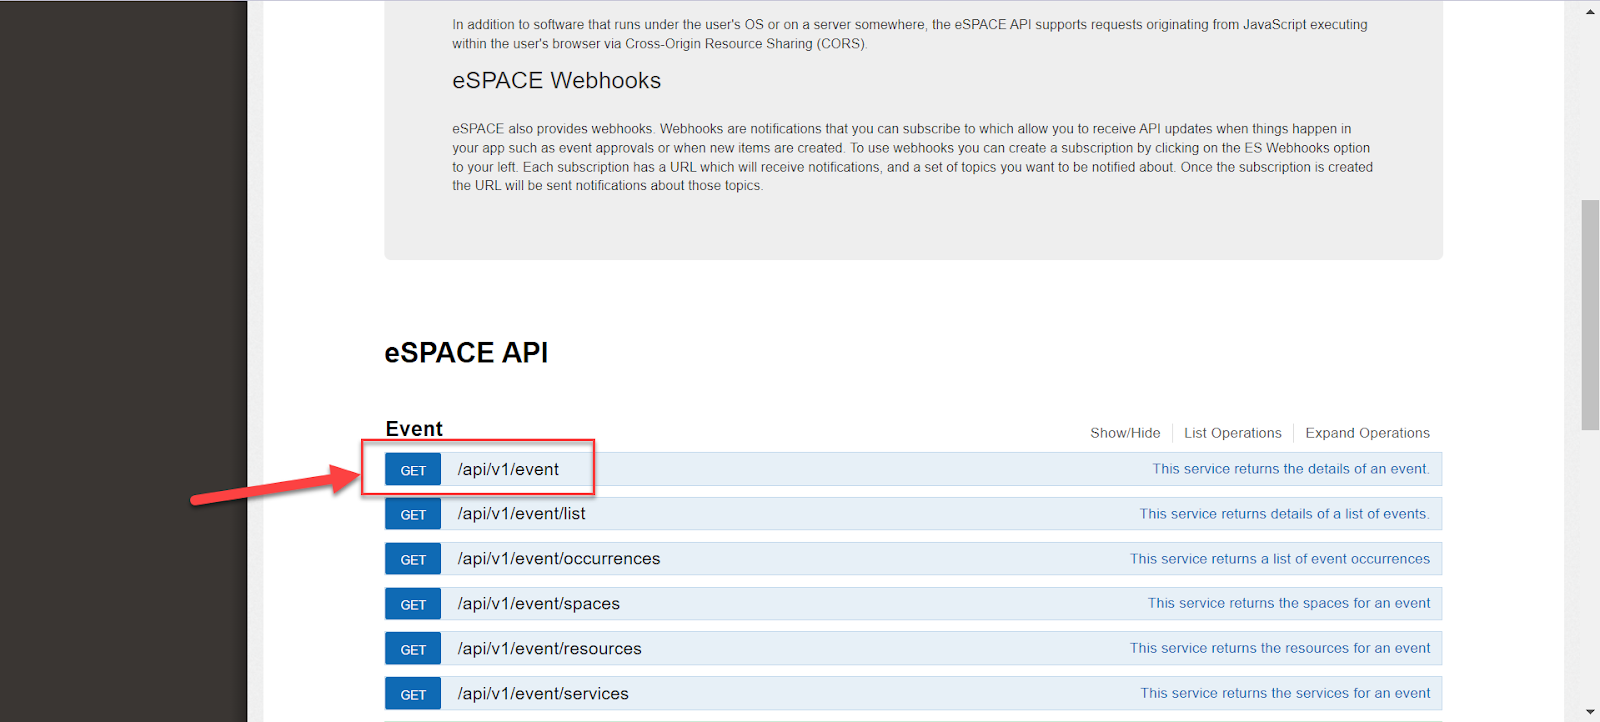Click List Operations link
The height and width of the screenshot is (722, 1600).
[x=1232, y=433]
